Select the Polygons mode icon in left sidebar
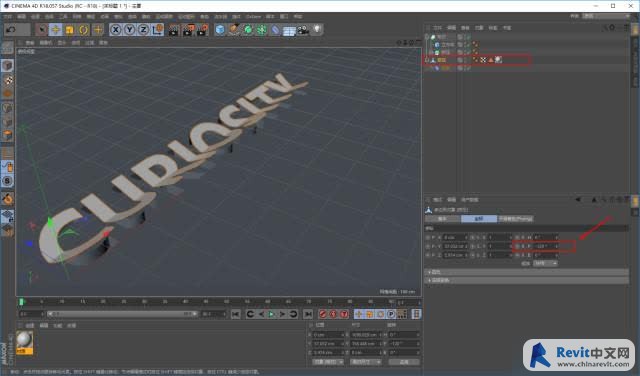This screenshot has width=640, height=376. [7, 135]
